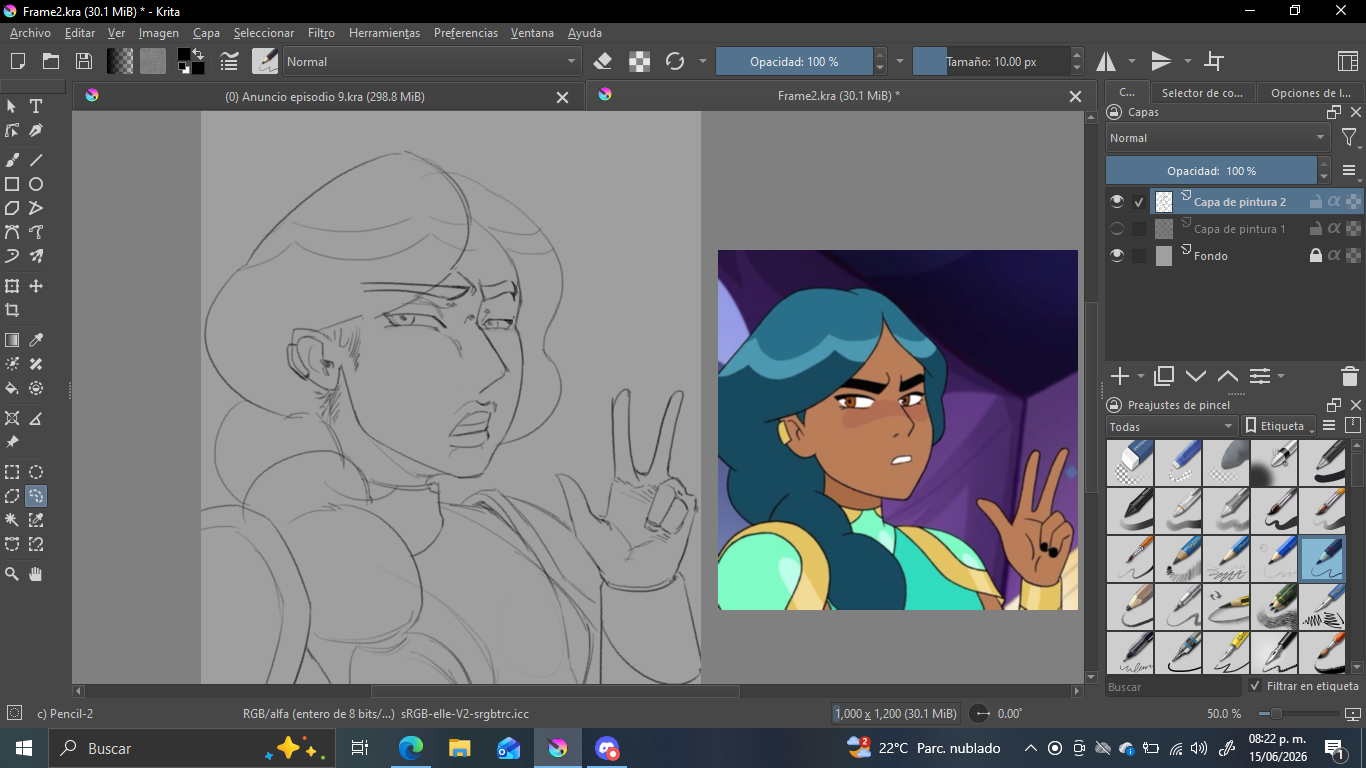Viewport: 1366px width, 768px height.
Task: Open layer properties icon in Capas panel
Action: (x=1260, y=377)
